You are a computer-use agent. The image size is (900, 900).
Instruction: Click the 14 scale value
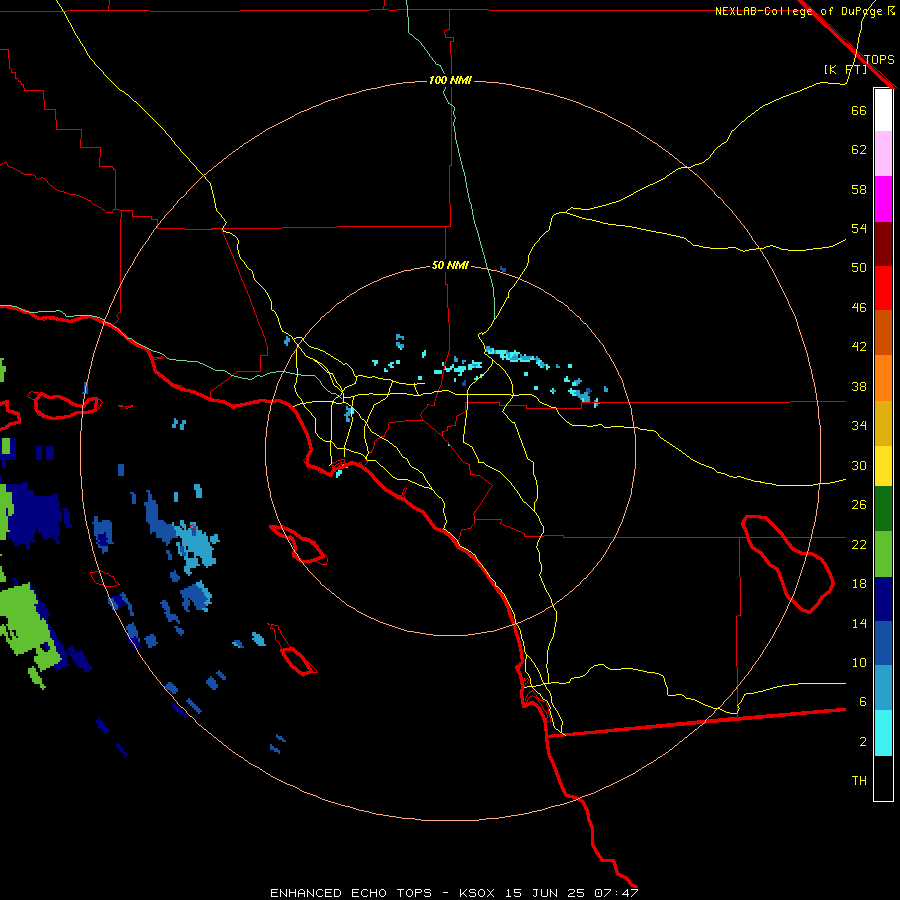pos(859,623)
